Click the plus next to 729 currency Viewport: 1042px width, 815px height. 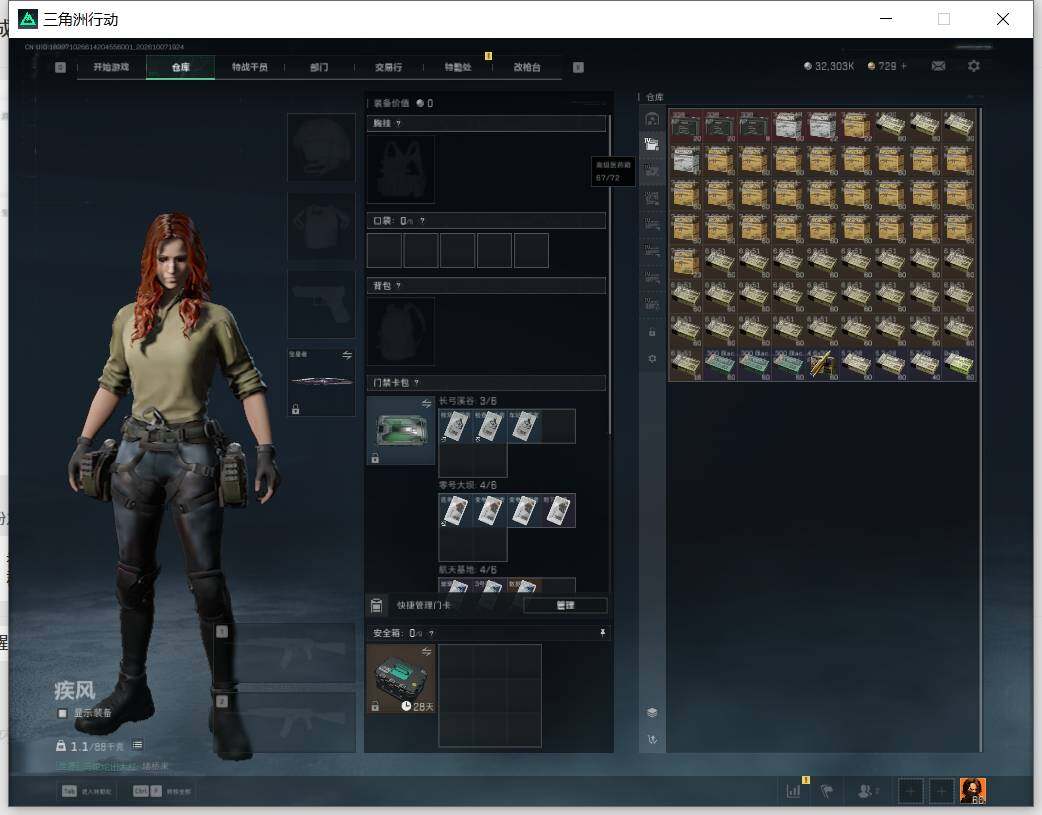[x=904, y=66]
